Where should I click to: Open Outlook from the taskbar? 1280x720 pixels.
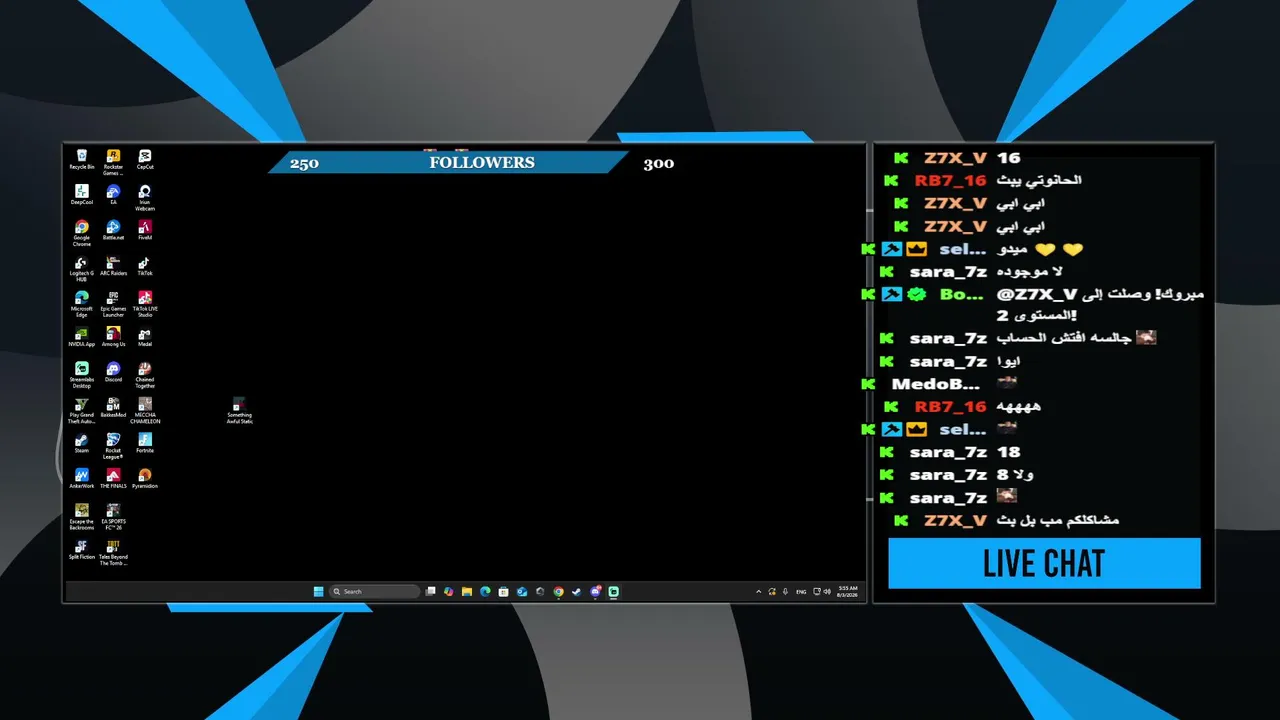click(x=521, y=592)
